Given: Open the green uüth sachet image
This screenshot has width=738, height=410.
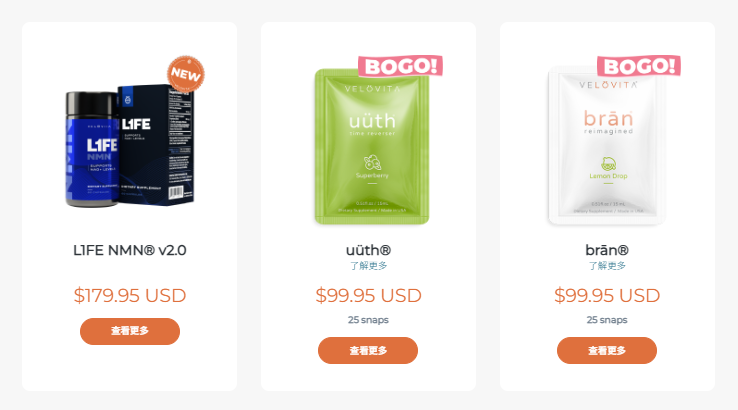Looking at the screenshot, I should point(372,147).
